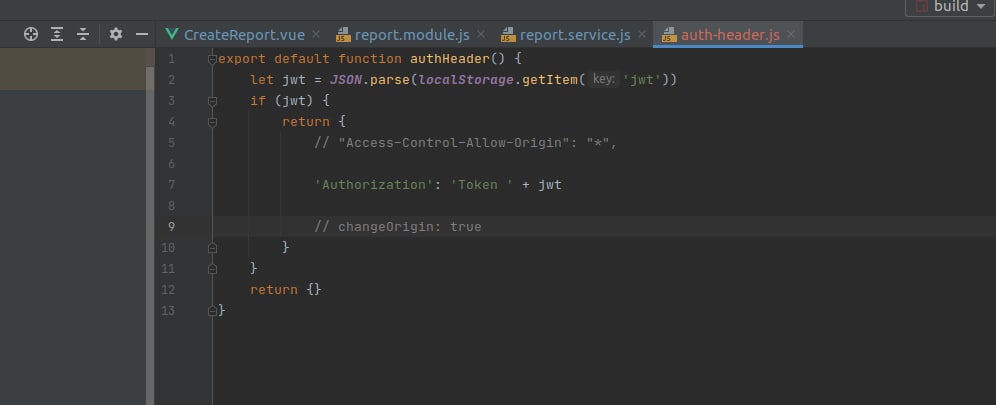Click the expand all icon in project toolbar
This screenshot has width=996, height=405.
pyautogui.click(x=57, y=34)
